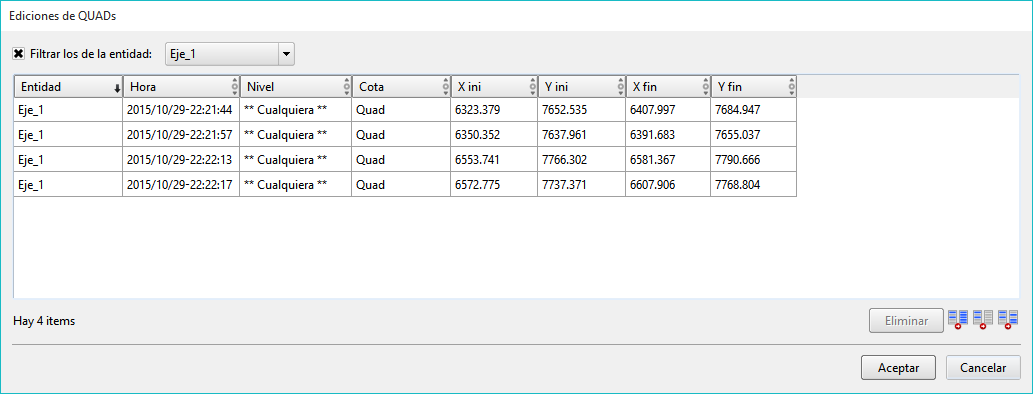1033x394 pixels.
Task: Select the Y ini value 7637.961
Action: [582, 135]
